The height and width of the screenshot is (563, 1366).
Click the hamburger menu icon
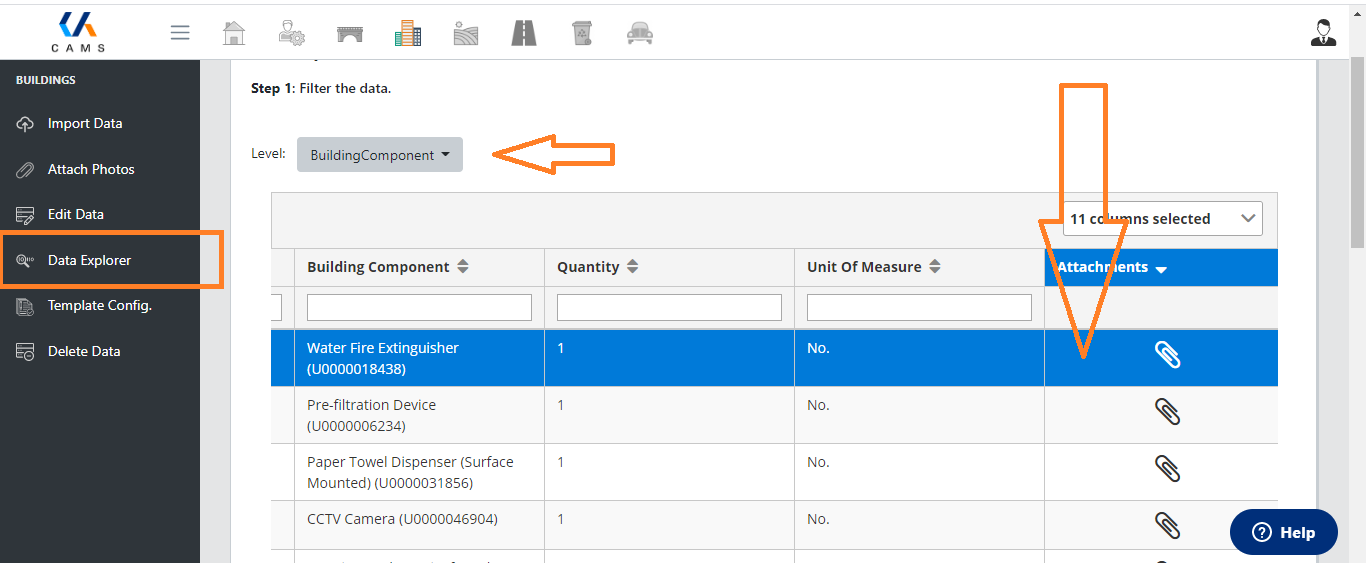(180, 33)
